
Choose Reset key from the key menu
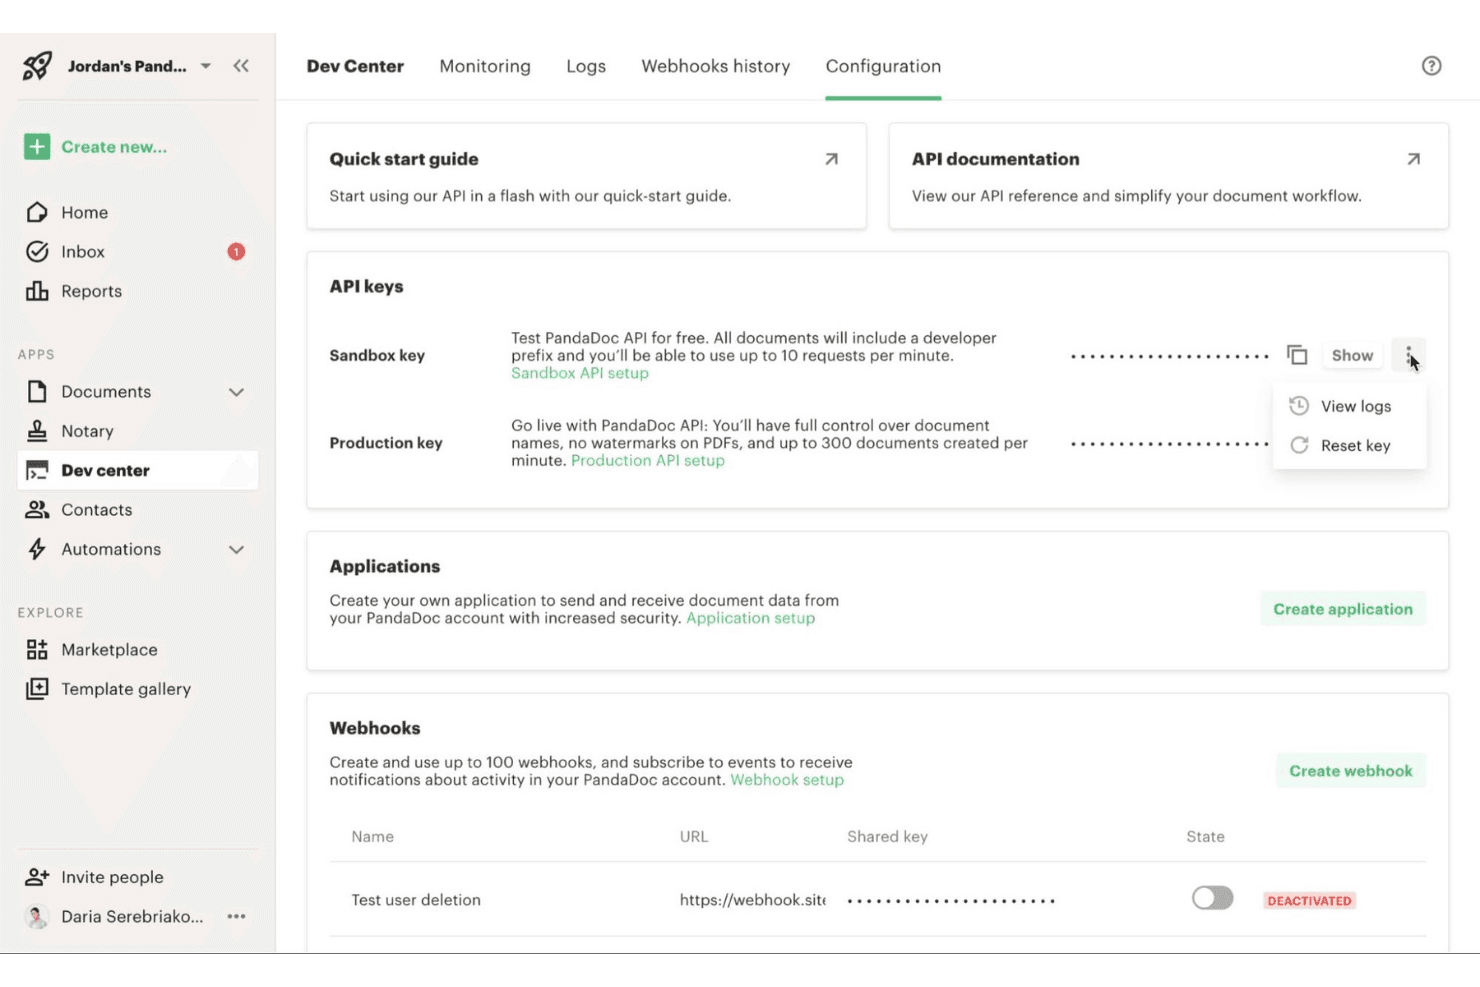point(1350,445)
